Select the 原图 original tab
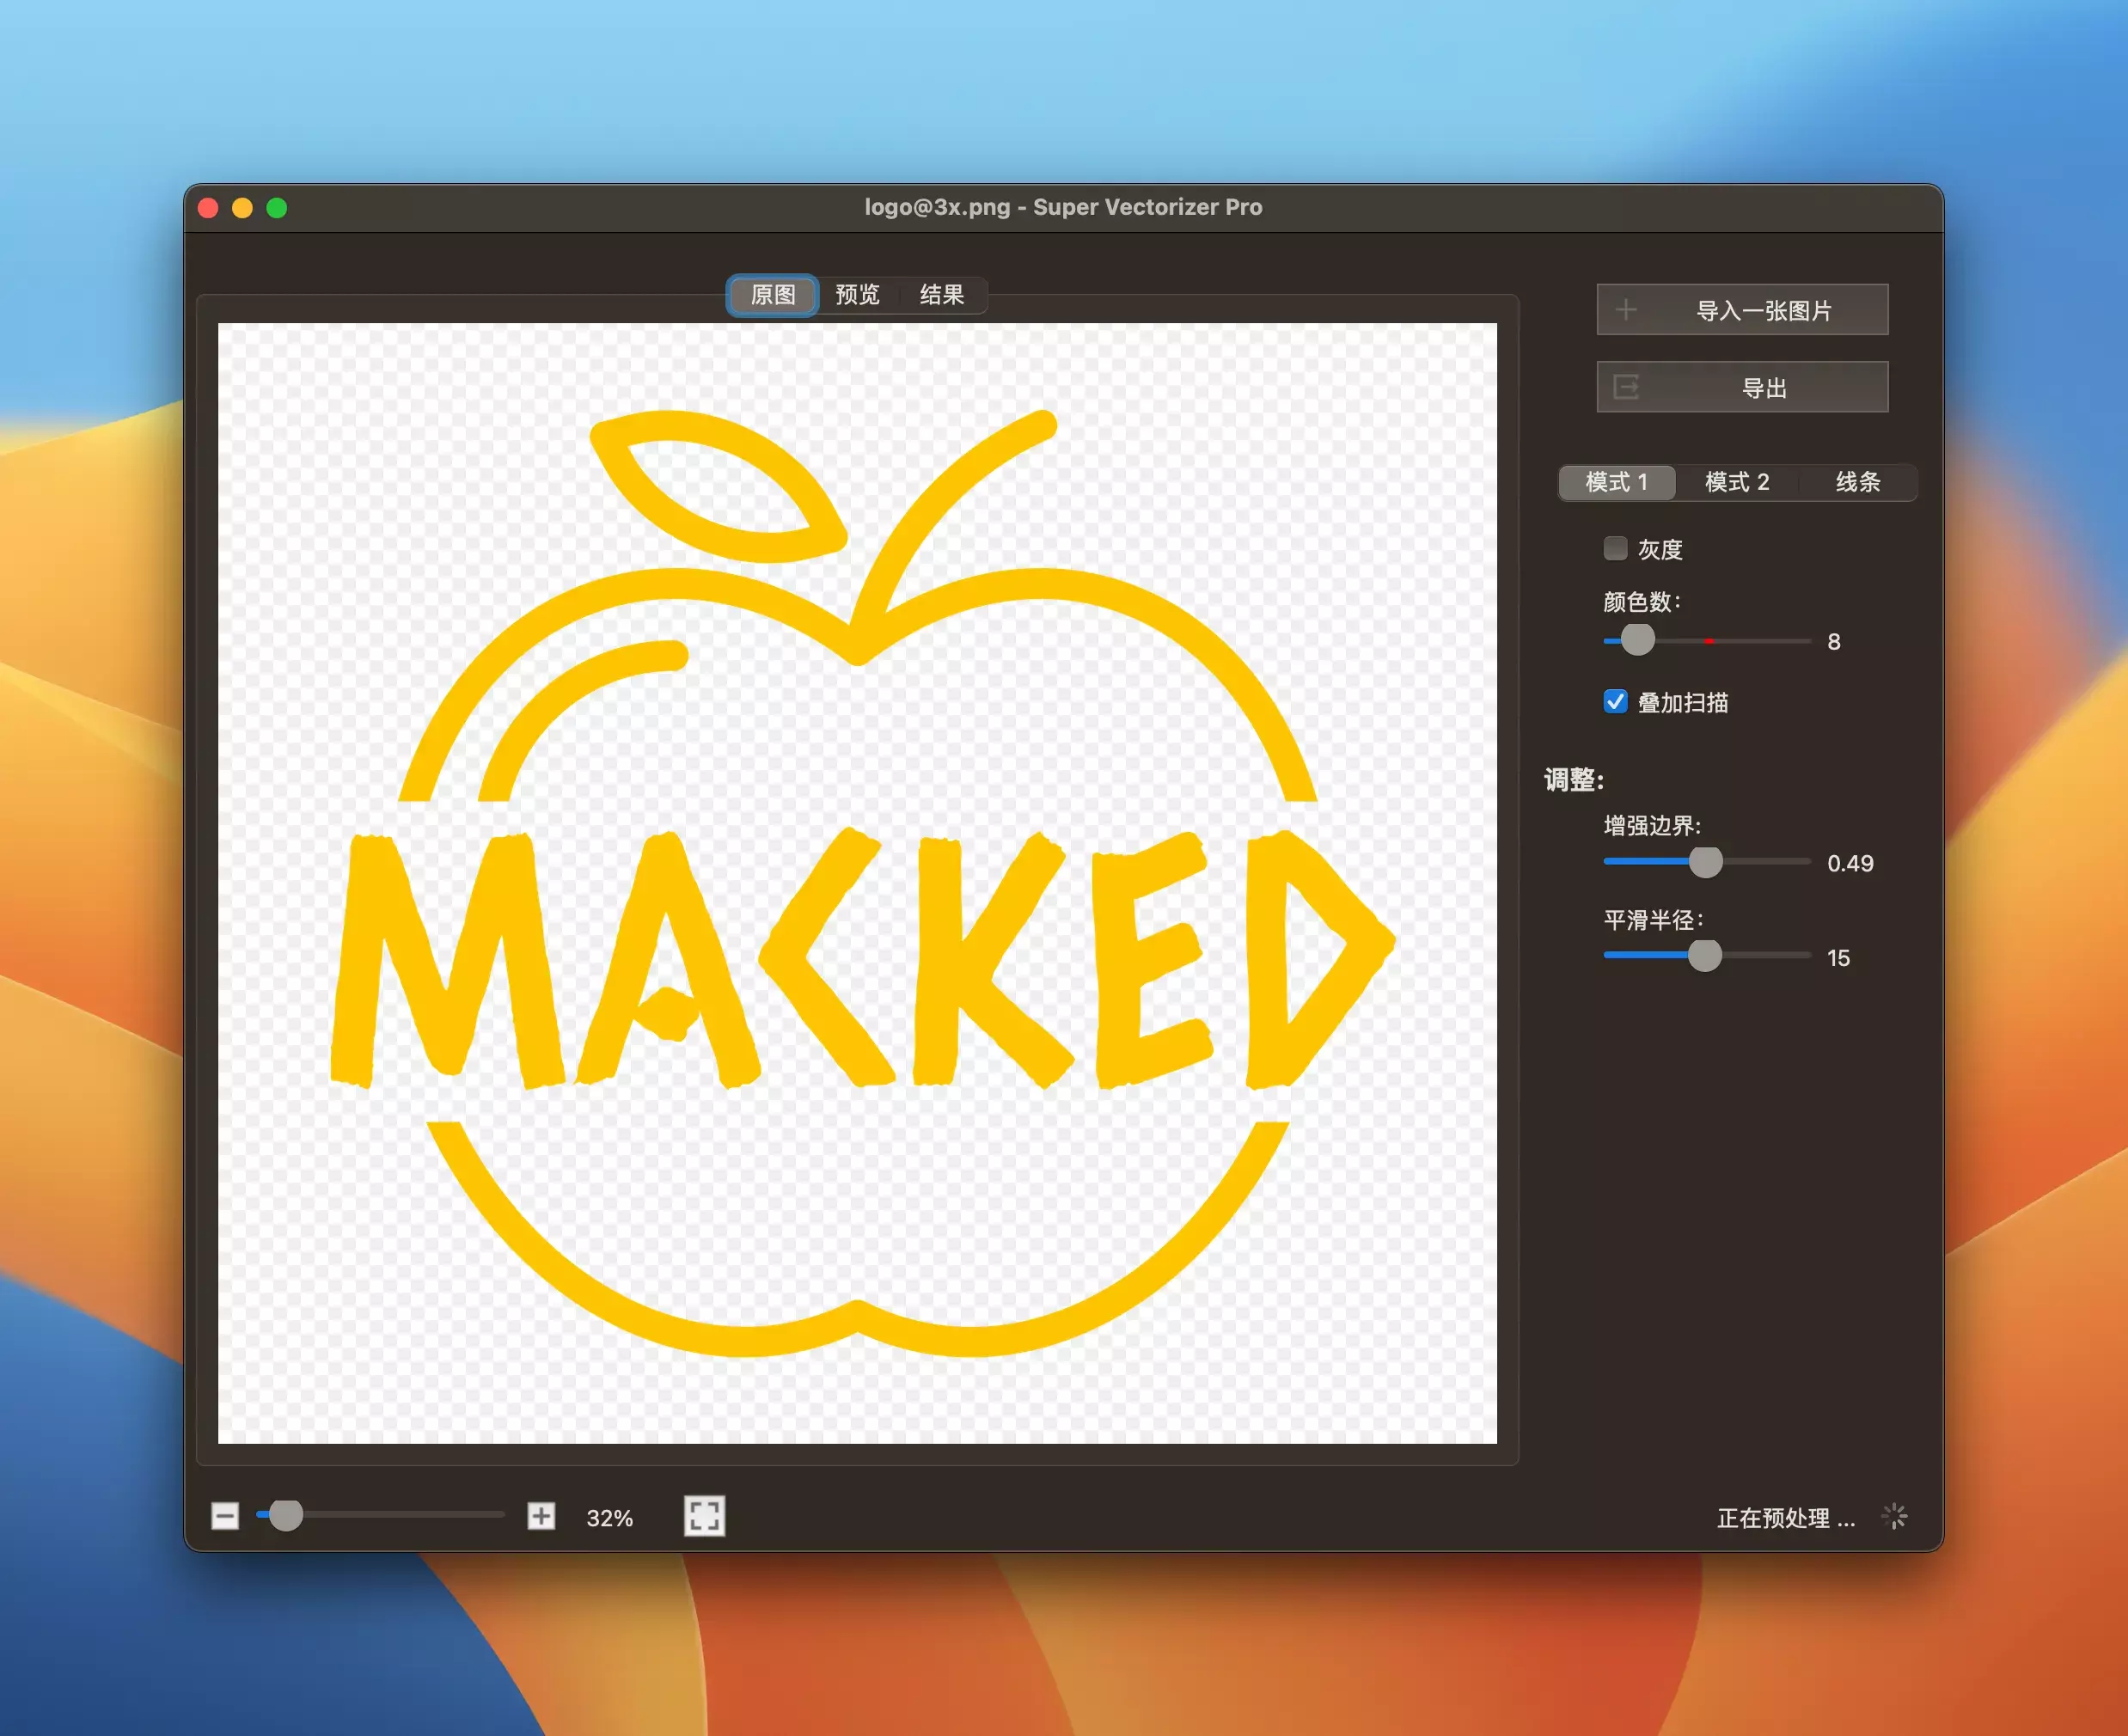 (x=773, y=295)
